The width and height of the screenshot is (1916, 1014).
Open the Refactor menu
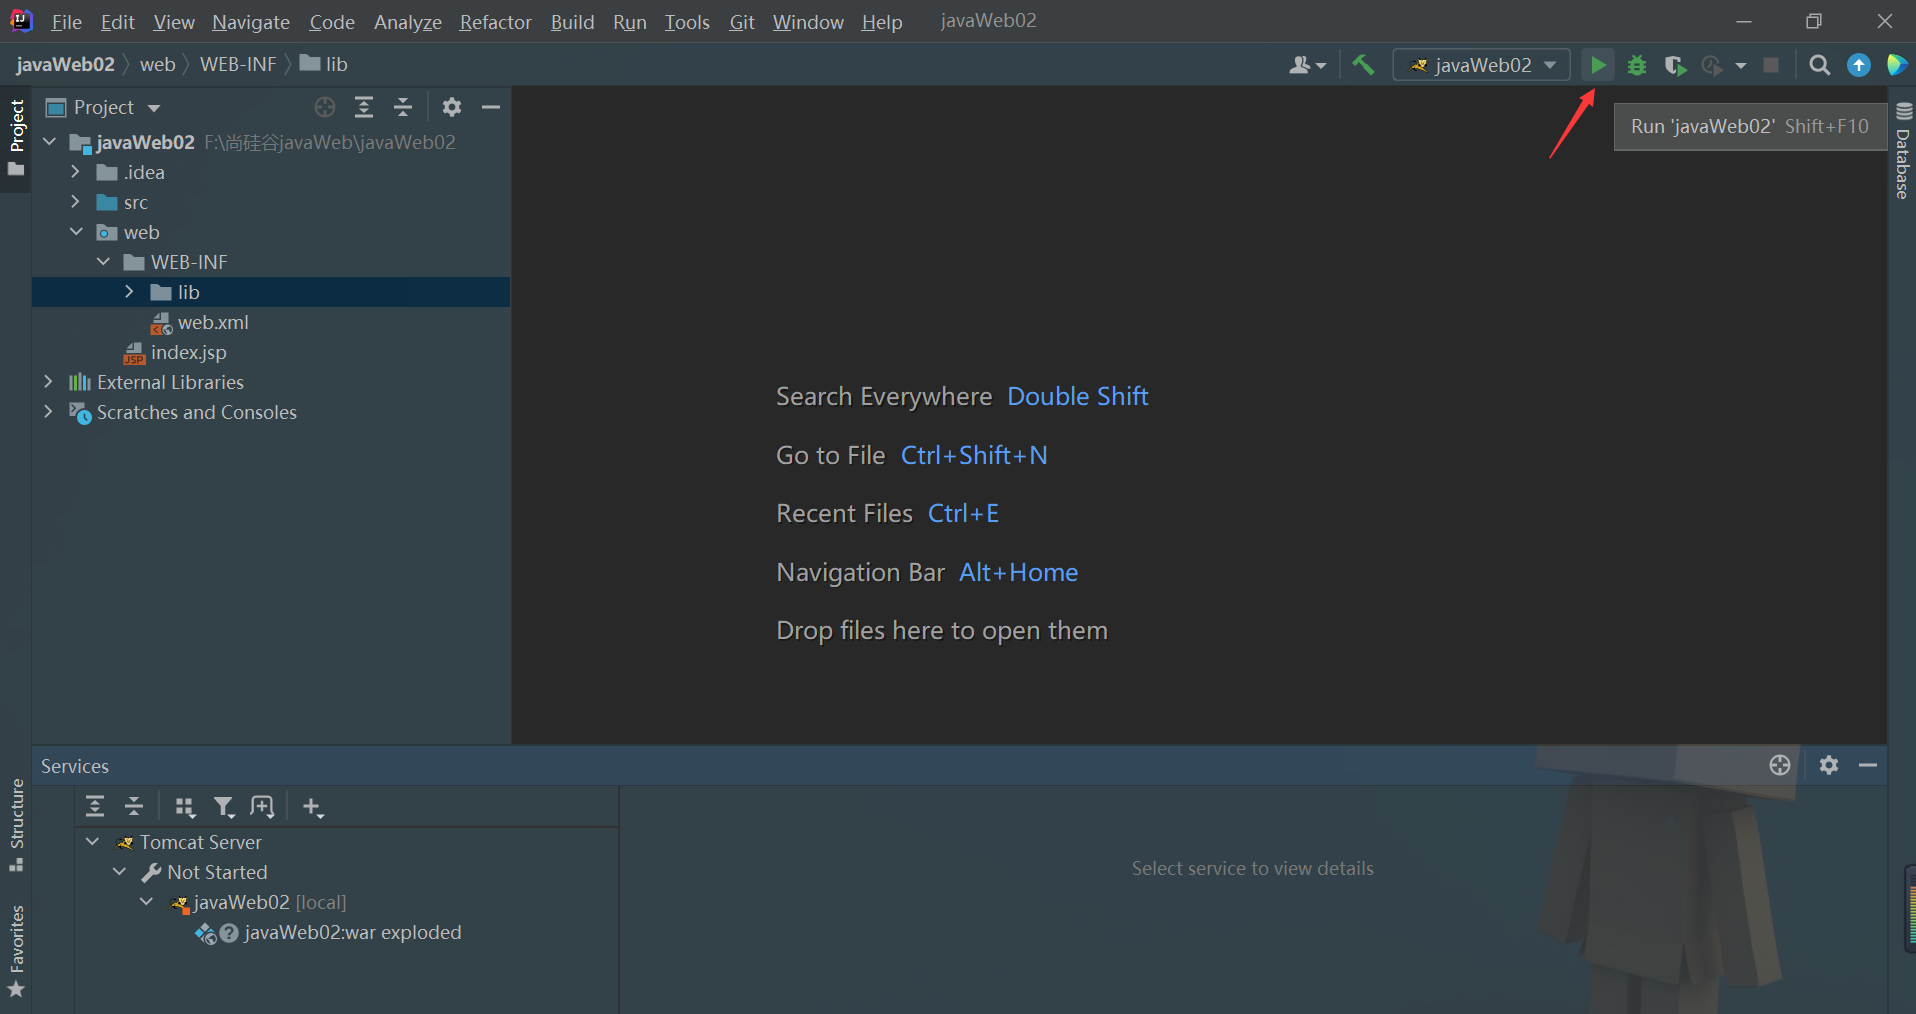click(x=495, y=22)
